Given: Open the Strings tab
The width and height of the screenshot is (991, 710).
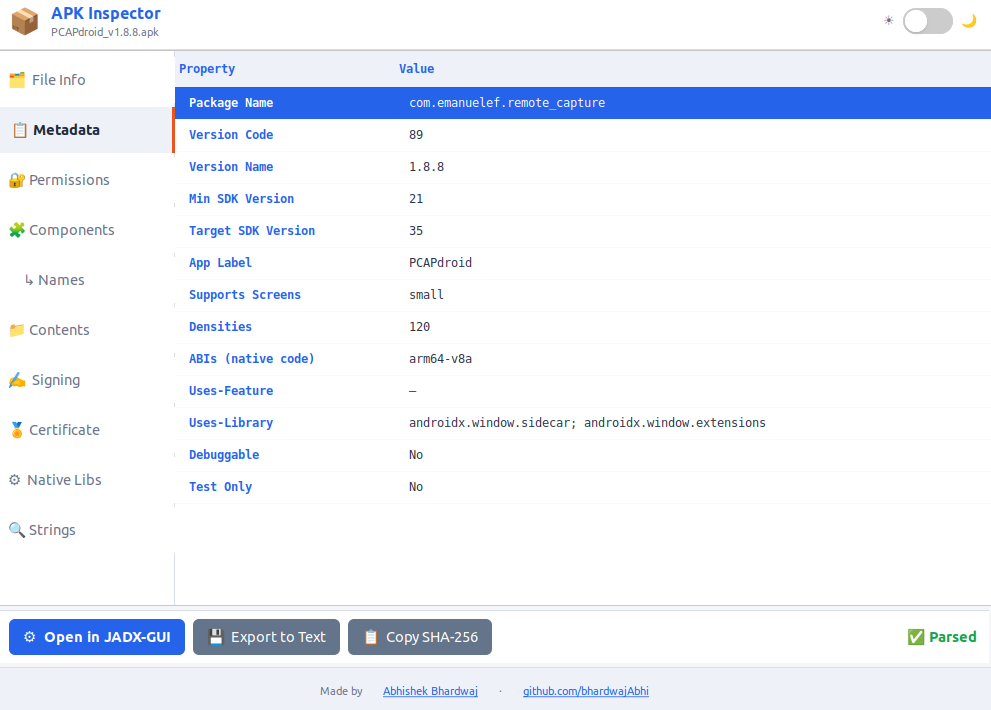Looking at the screenshot, I should coord(87,529).
